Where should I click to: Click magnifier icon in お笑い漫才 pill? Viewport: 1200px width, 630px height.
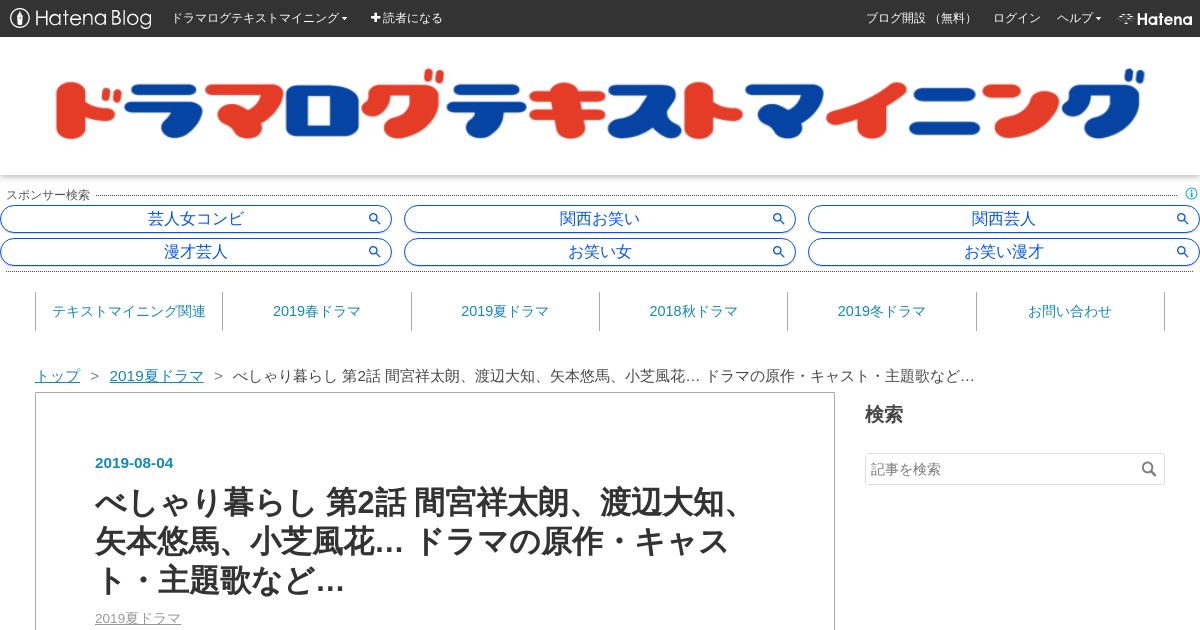tap(1183, 252)
